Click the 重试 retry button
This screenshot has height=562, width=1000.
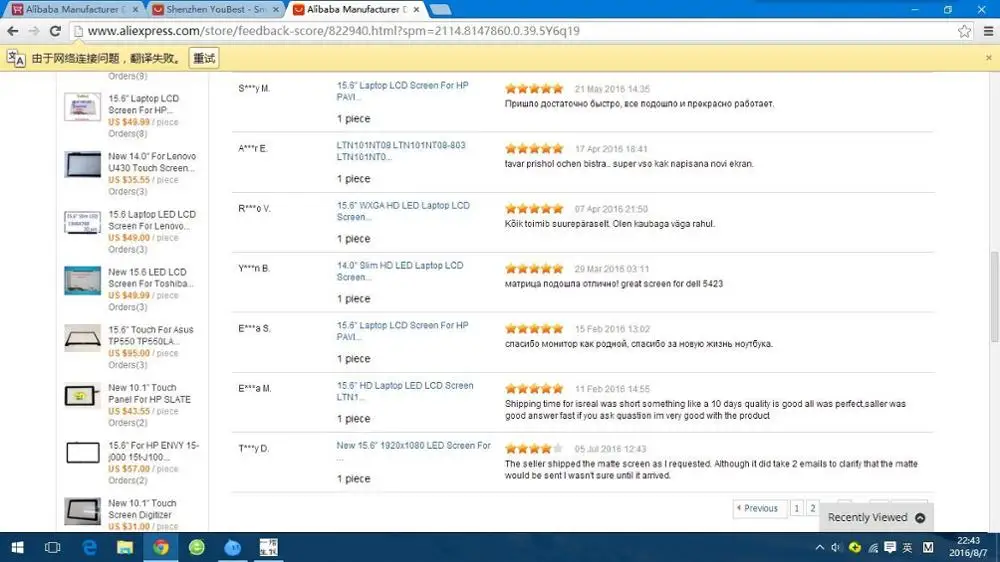coord(204,58)
